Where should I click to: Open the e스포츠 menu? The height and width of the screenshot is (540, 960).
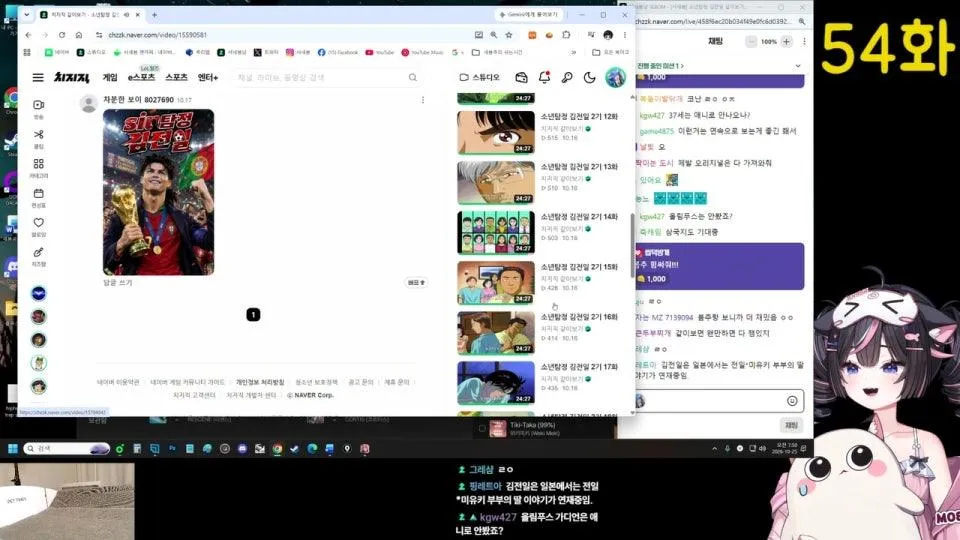(141, 78)
